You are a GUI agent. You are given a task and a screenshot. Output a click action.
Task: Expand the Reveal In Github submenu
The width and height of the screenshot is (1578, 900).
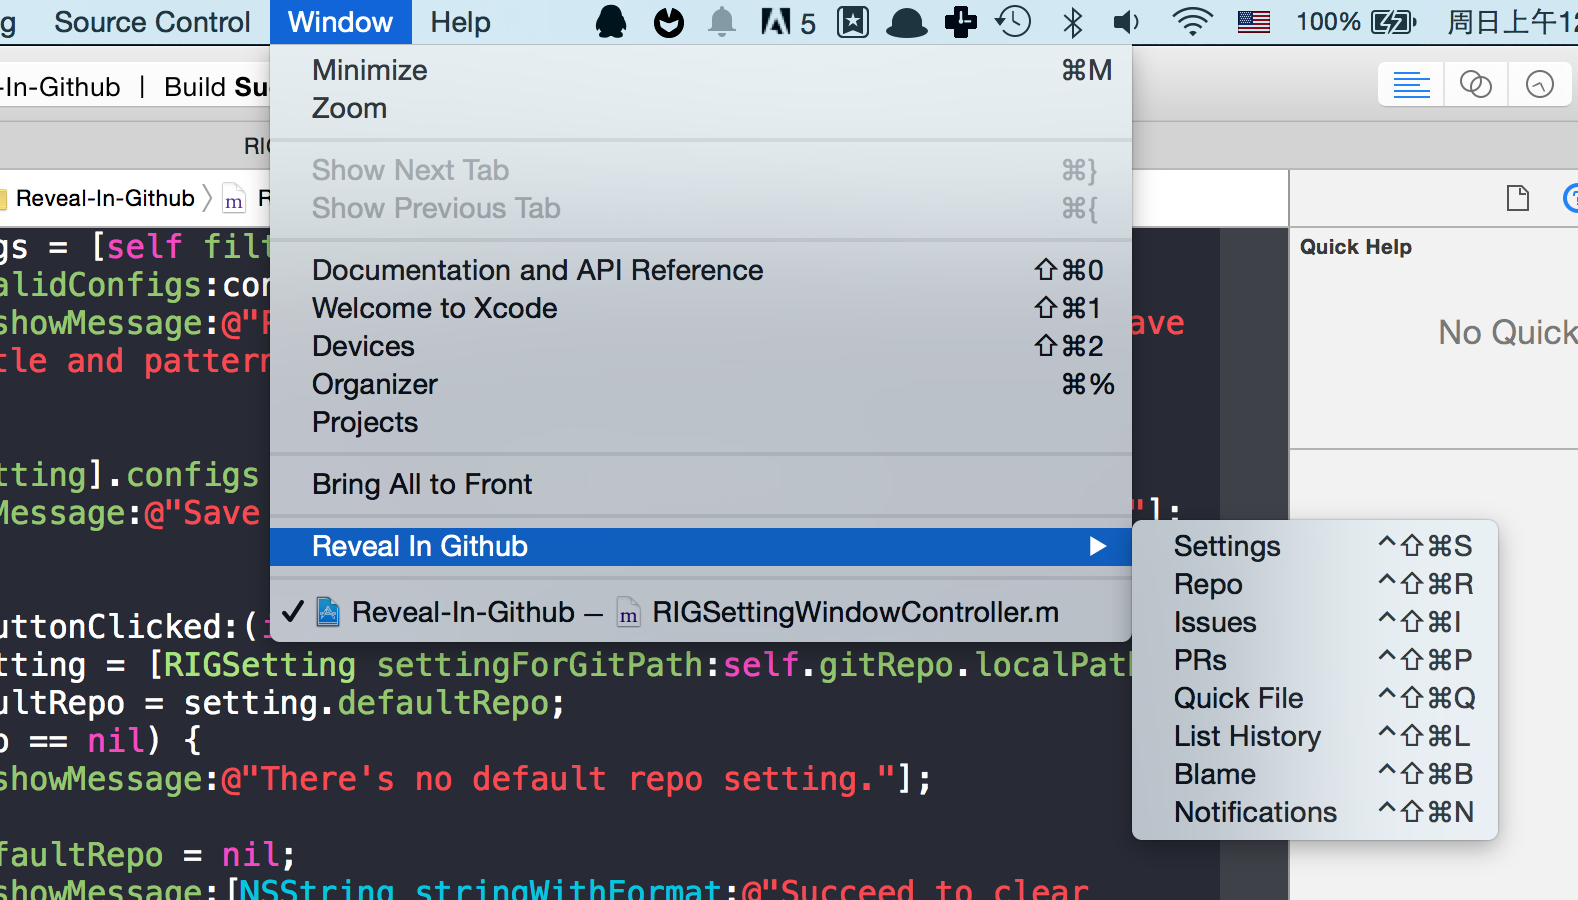[700, 546]
